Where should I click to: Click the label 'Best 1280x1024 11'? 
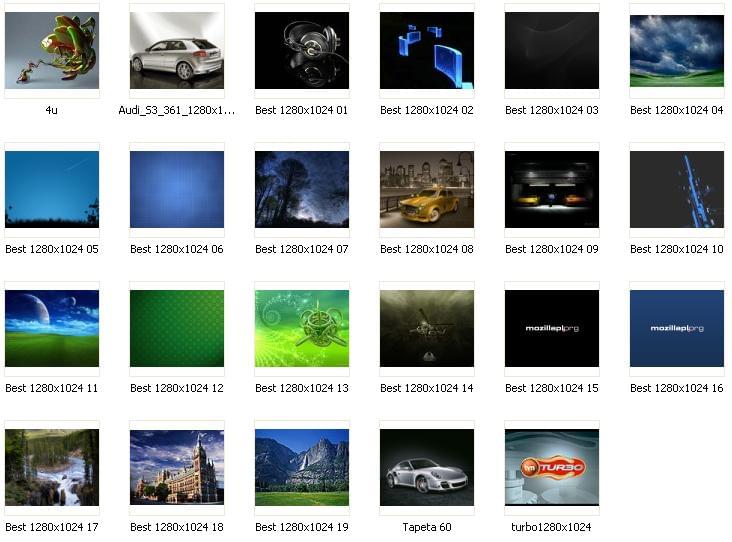tap(52, 388)
